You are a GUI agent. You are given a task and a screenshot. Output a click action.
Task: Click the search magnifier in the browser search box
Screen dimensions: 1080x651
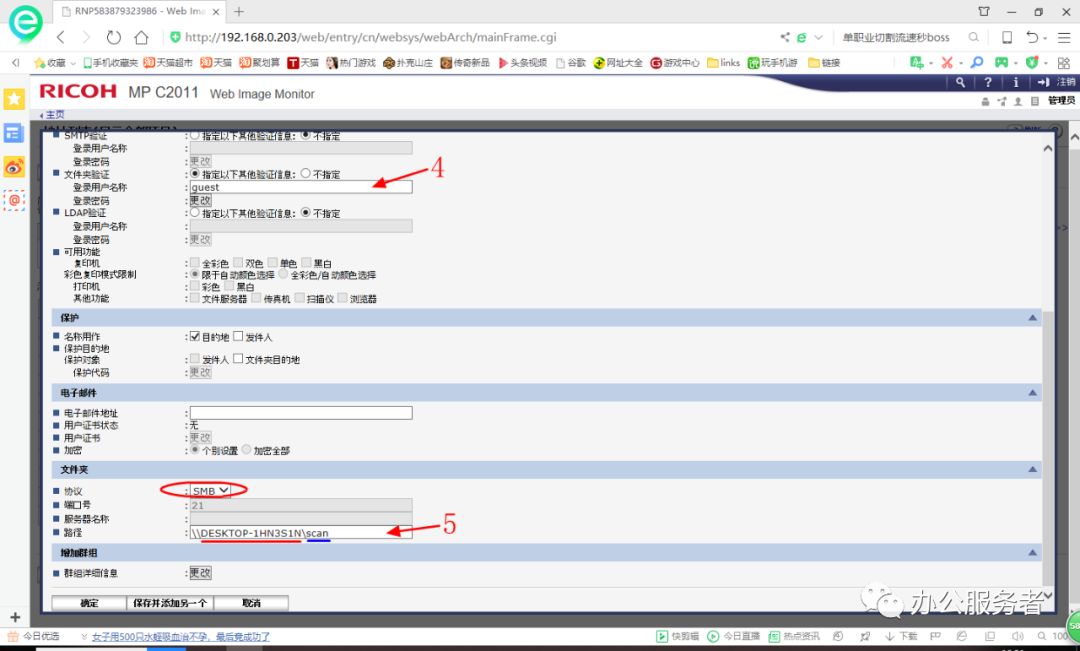973,37
